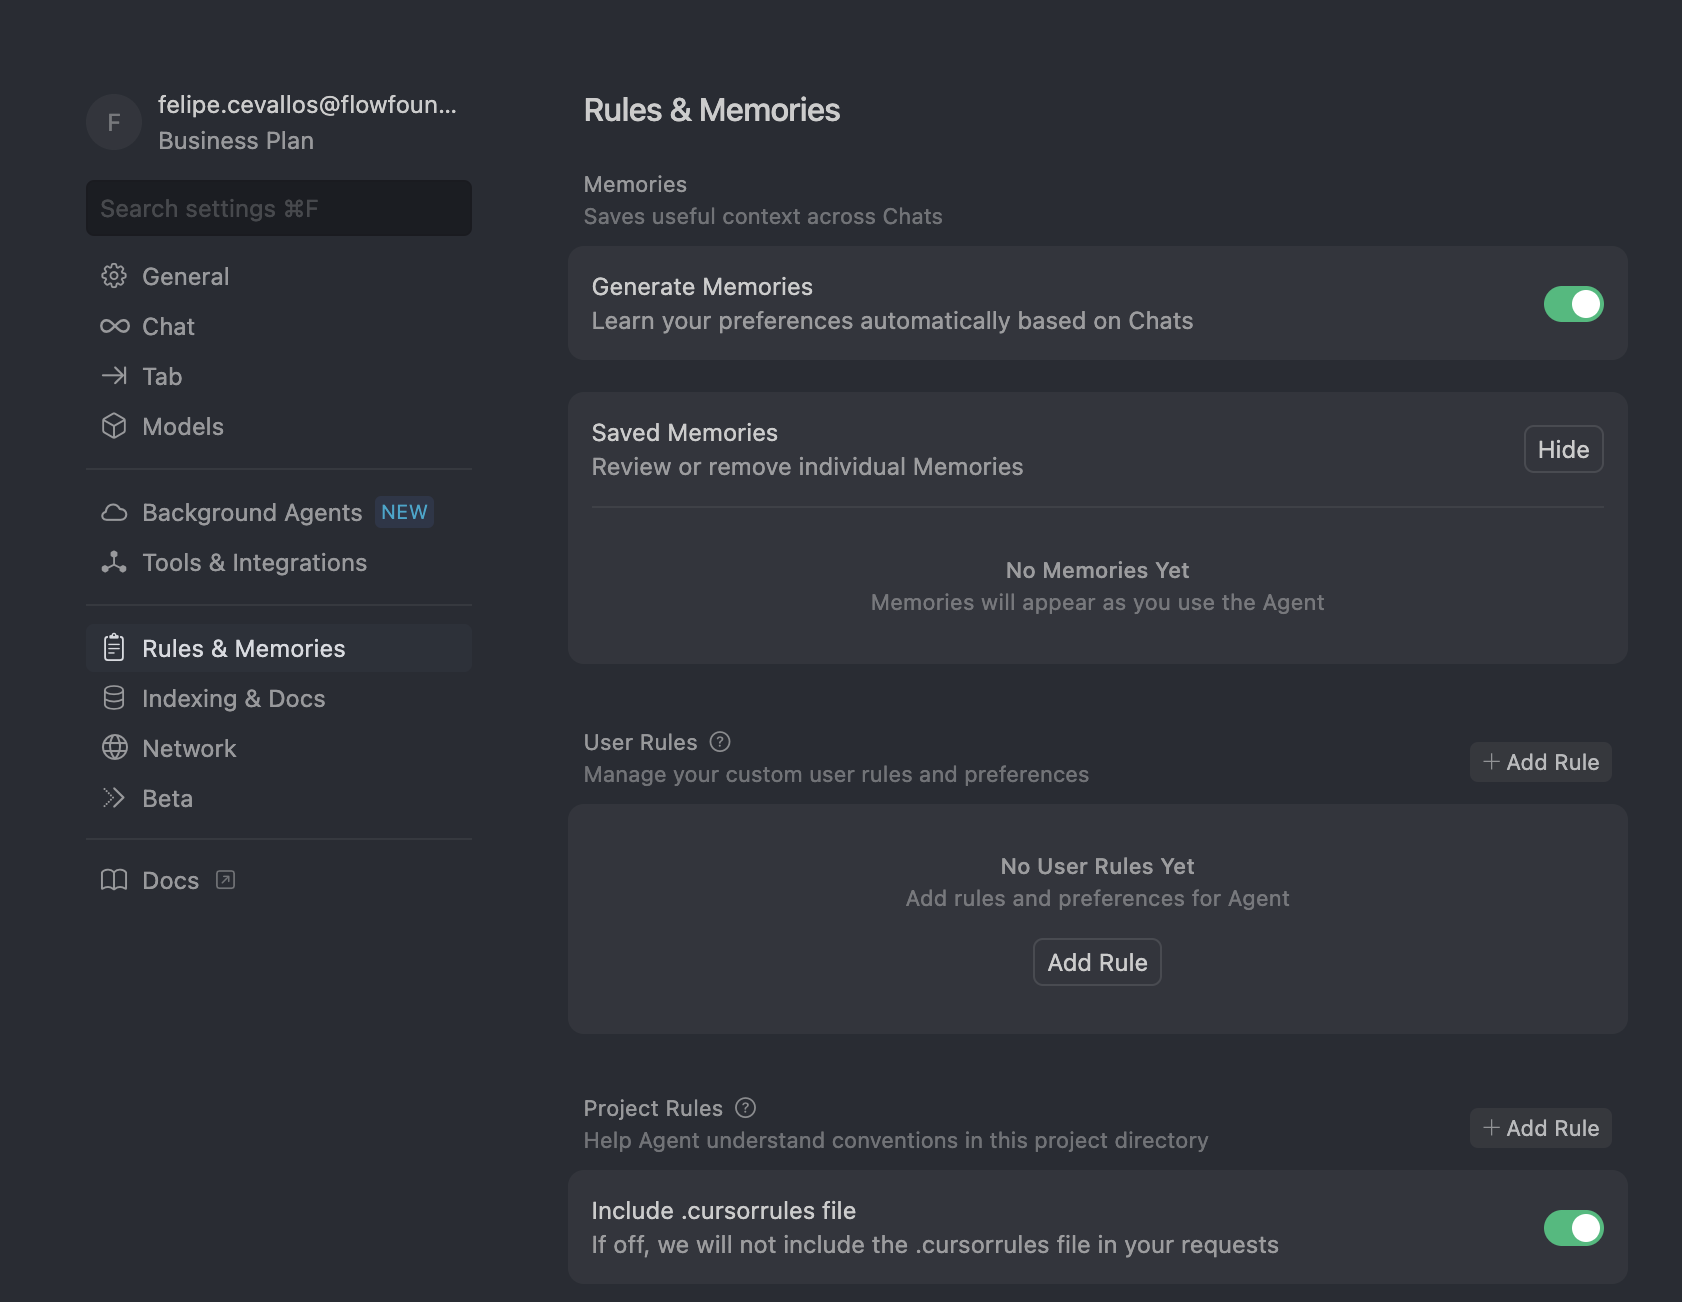
Task: Open the Docs external link
Action: (x=171, y=880)
